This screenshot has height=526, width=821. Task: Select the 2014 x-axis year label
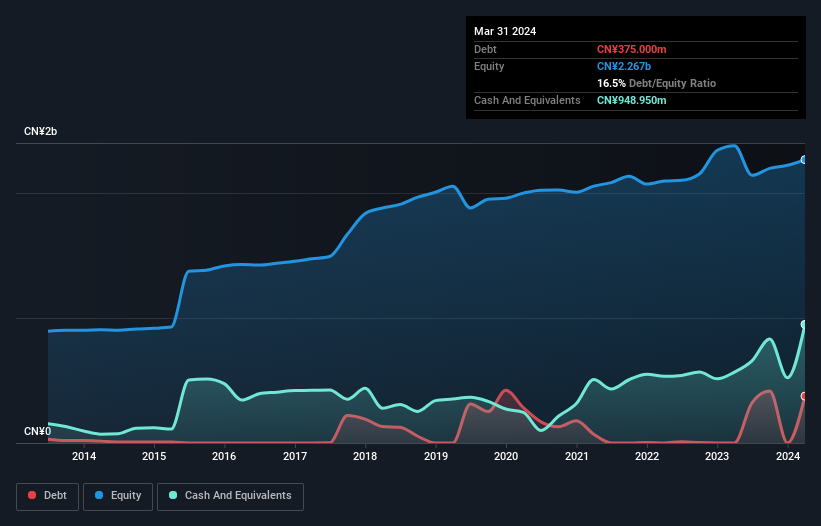[84, 457]
